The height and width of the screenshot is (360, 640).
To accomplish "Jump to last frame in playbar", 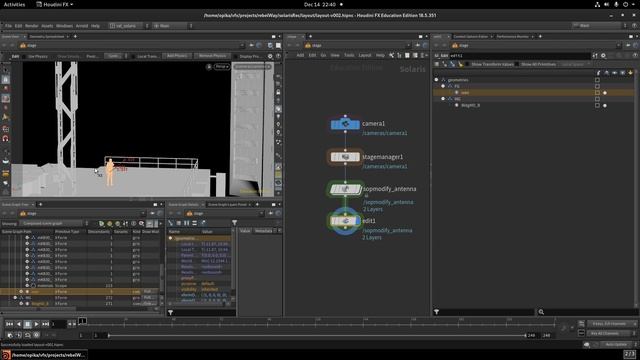I will [x=45, y=324].
